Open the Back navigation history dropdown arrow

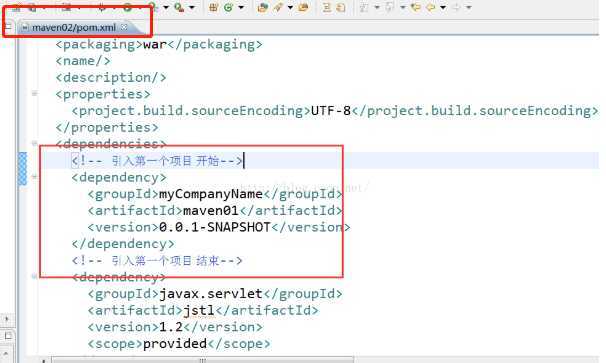coord(443,7)
